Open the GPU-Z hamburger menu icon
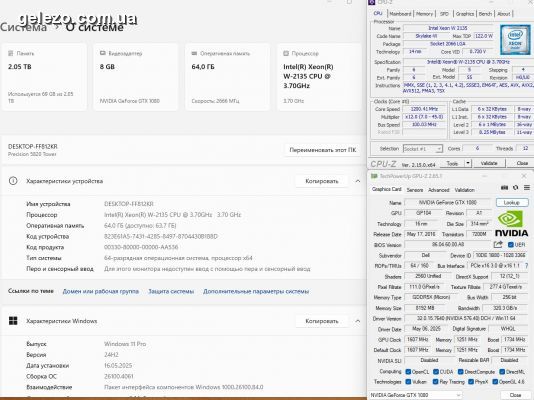The height and width of the screenshot is (400, 534). [x=527, y=188]
